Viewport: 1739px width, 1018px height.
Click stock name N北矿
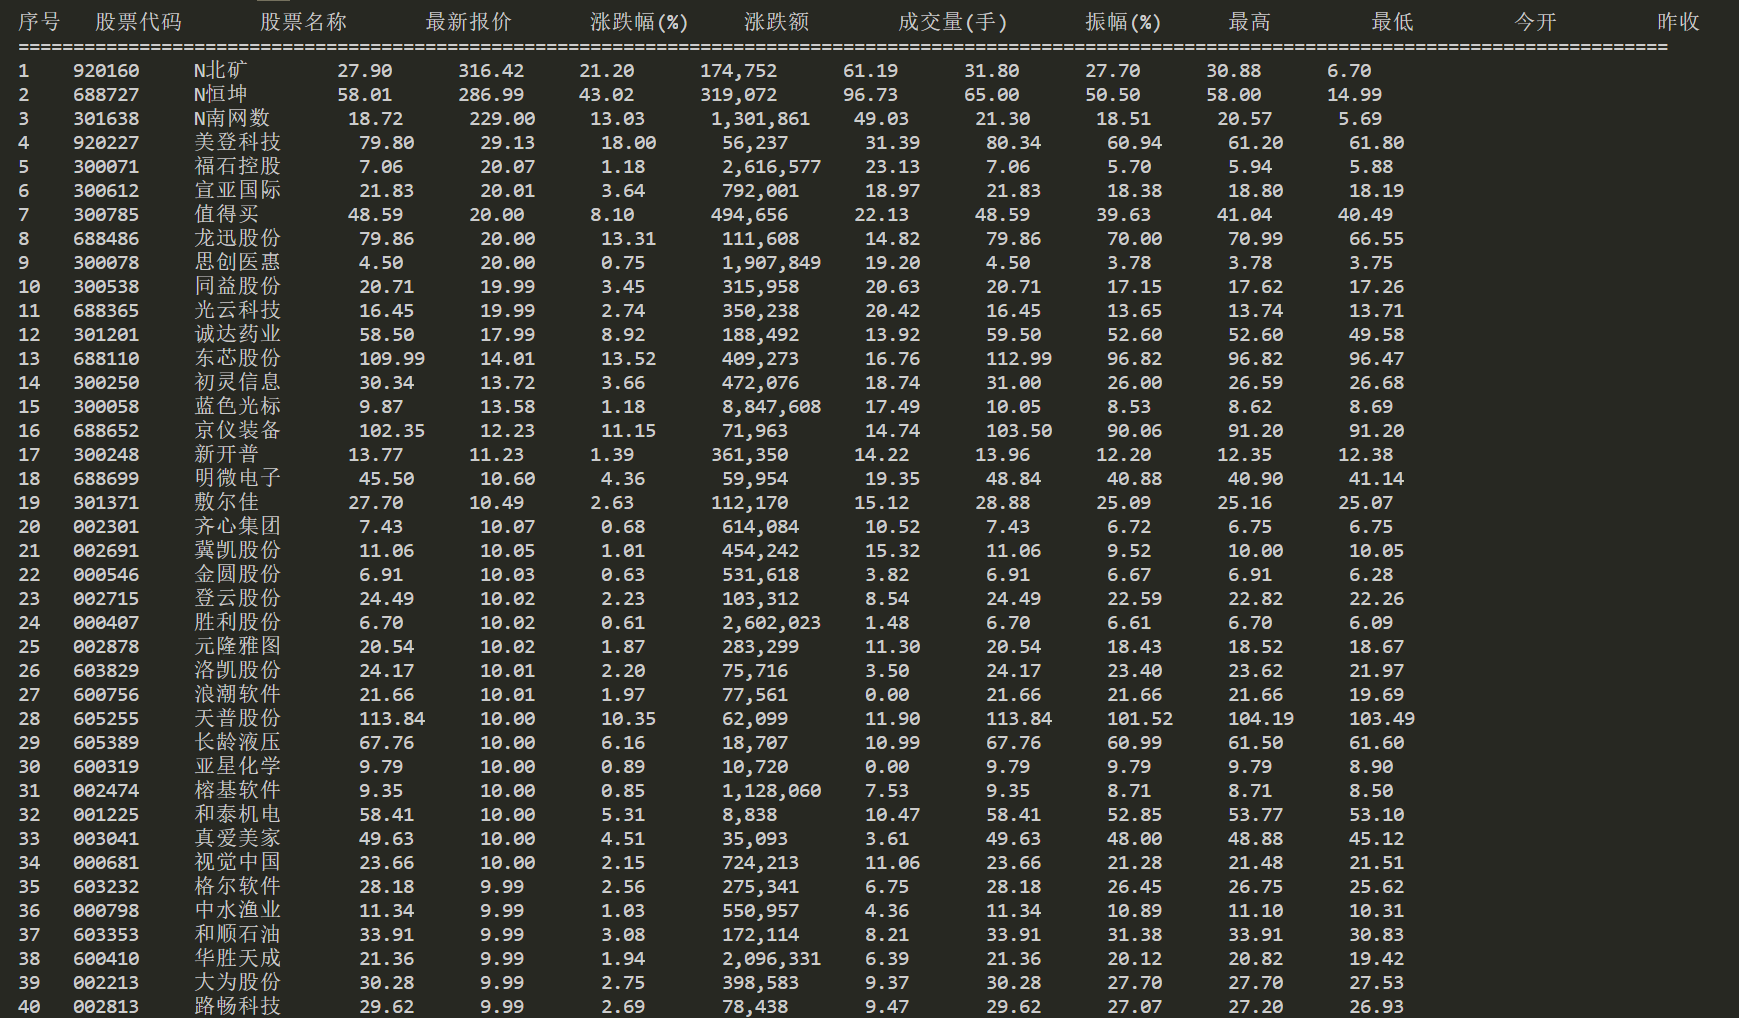[x=221, y=70]
